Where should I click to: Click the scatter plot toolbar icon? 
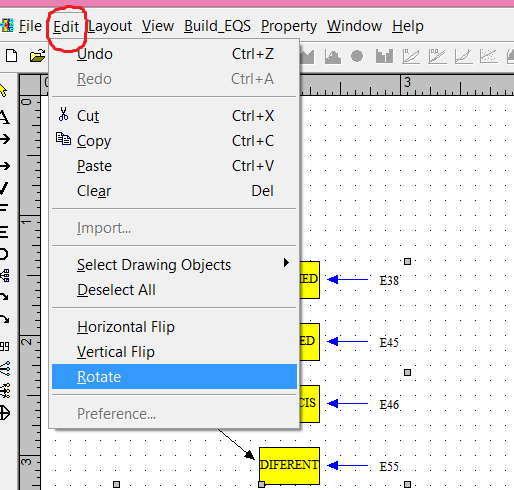pyautogui.click(x=488, y=56)
